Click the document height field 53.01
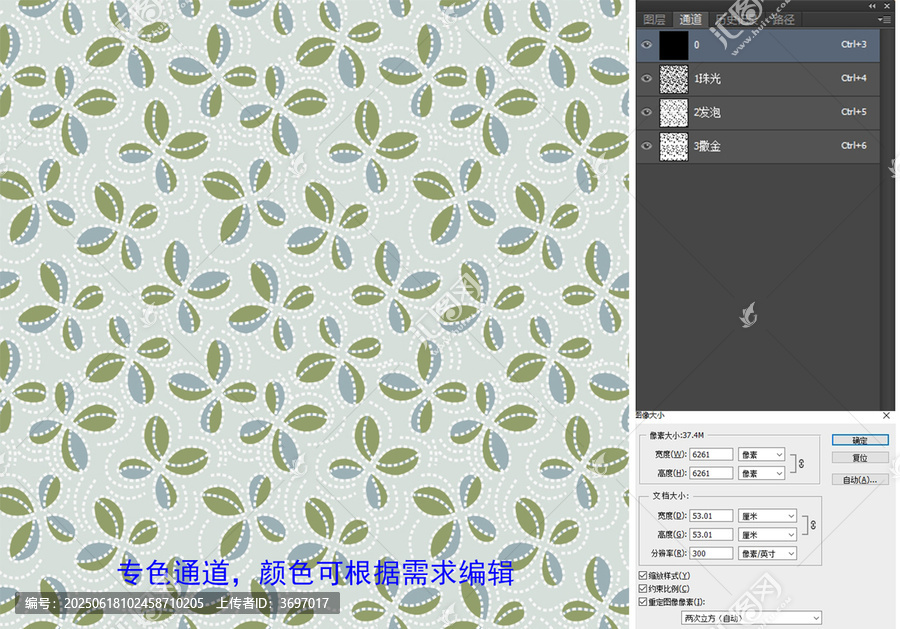The image size is (900, 629). 711,534
